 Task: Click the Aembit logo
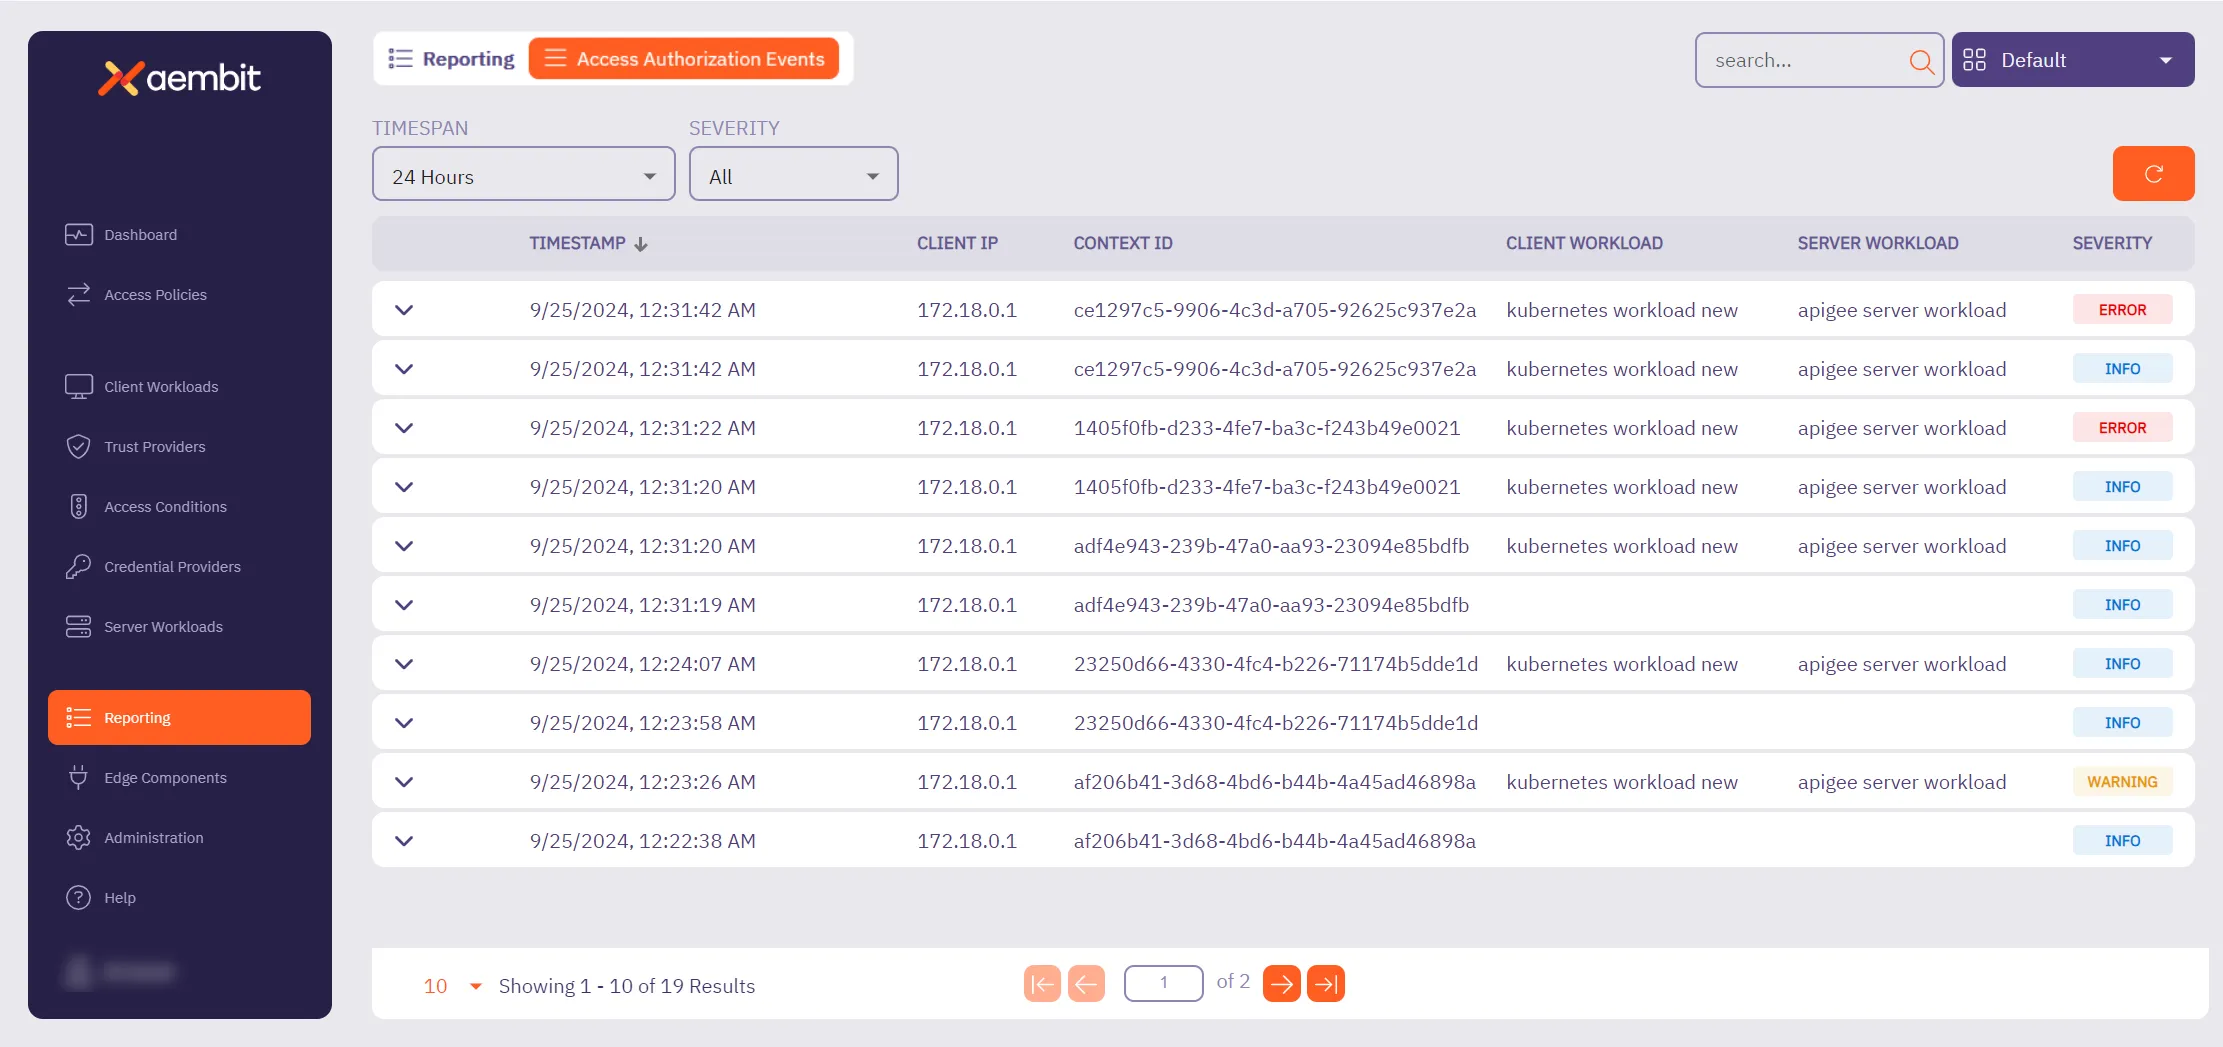click(179, 78)
